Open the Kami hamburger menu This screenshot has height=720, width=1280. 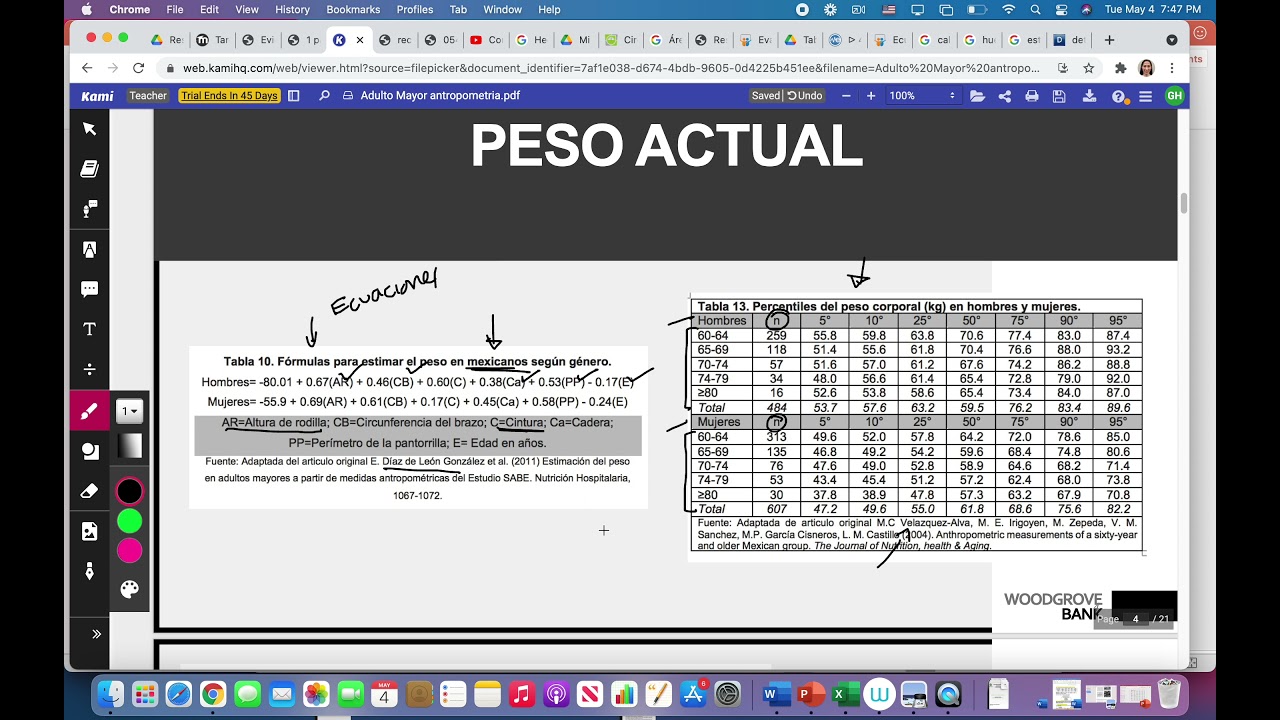[x=1146, y=96]
